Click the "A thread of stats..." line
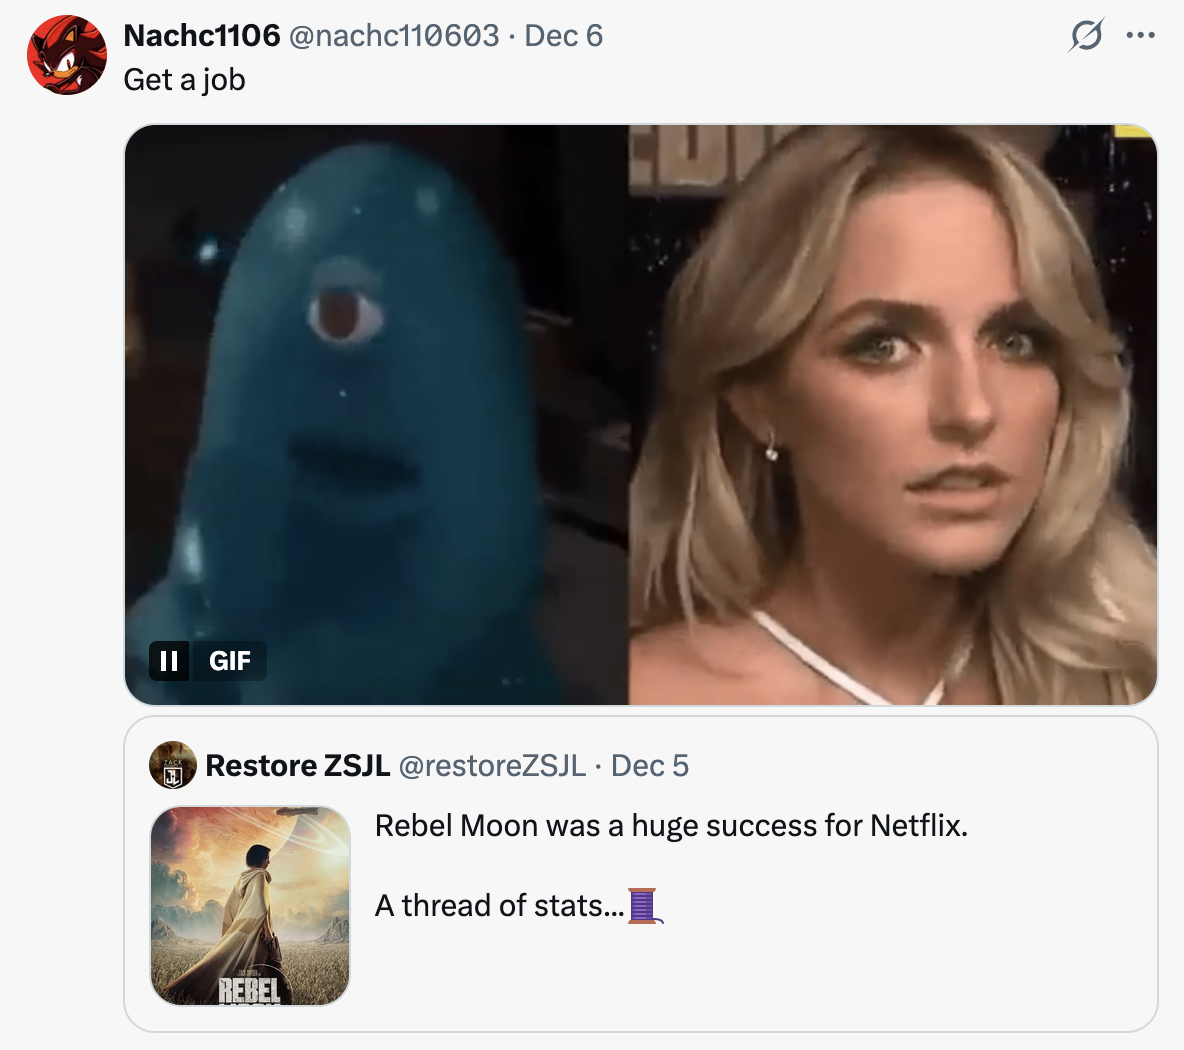 pyautogui.click(x=490, y=906)
